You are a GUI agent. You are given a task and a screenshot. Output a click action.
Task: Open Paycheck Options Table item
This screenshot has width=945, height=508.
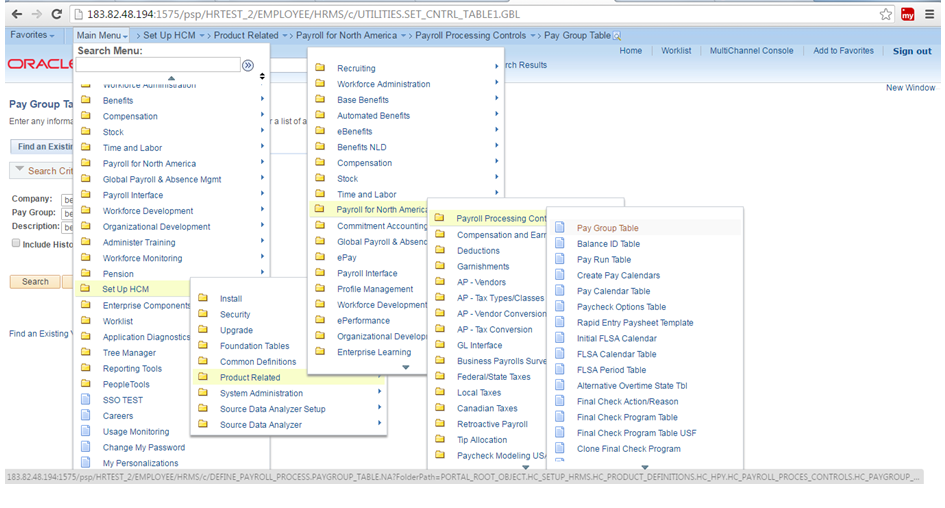coord(621,307)
